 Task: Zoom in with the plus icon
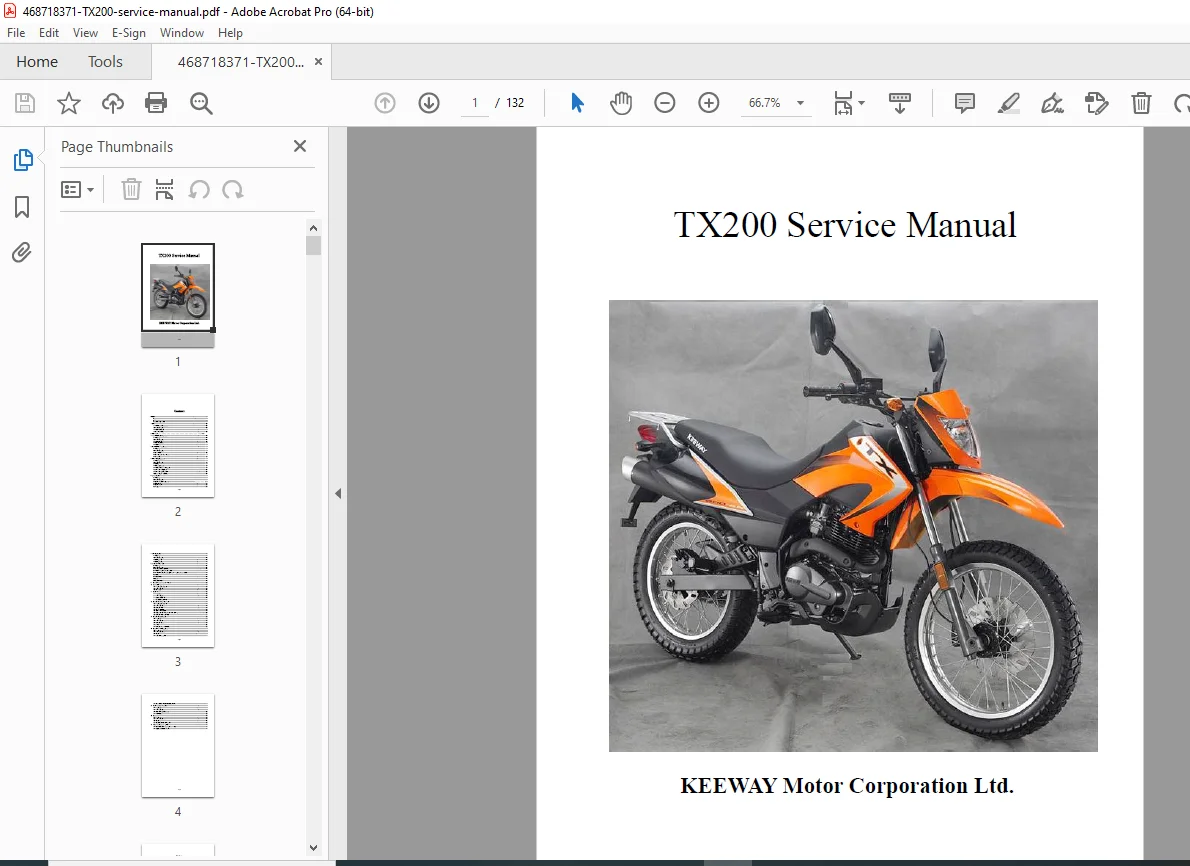pos(709,103)
